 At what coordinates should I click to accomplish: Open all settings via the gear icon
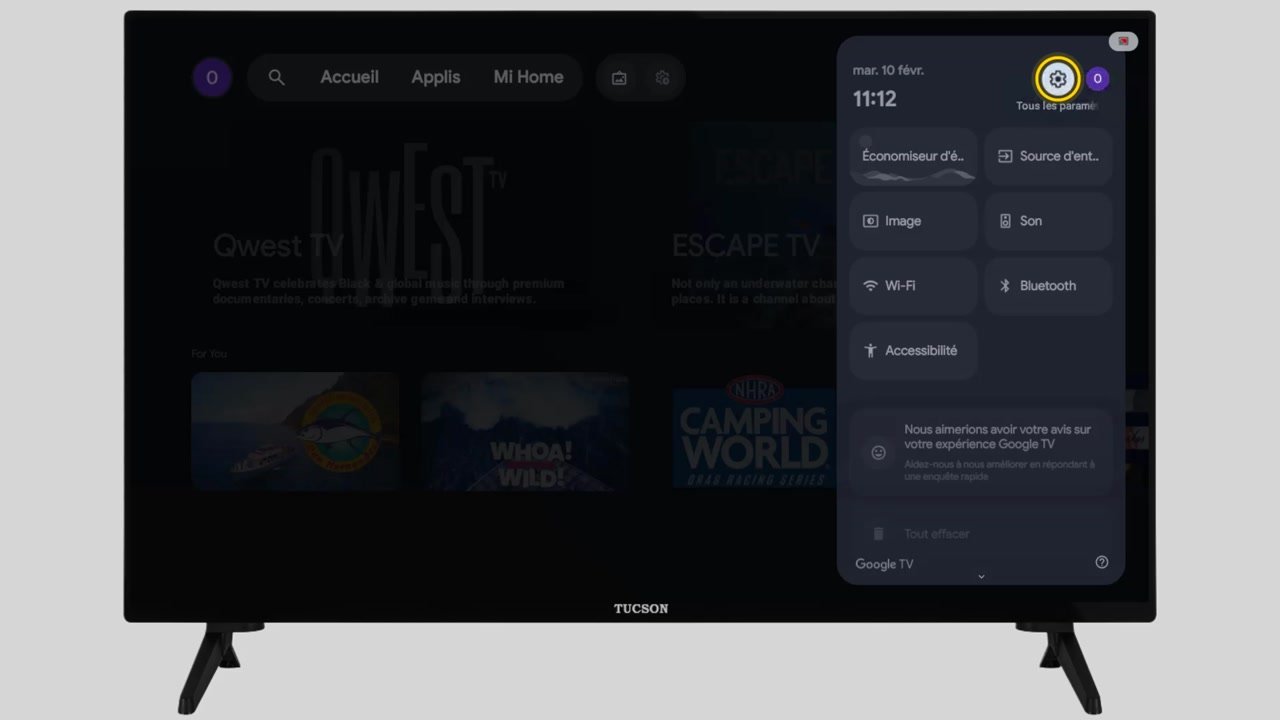tap(1057, 79)
